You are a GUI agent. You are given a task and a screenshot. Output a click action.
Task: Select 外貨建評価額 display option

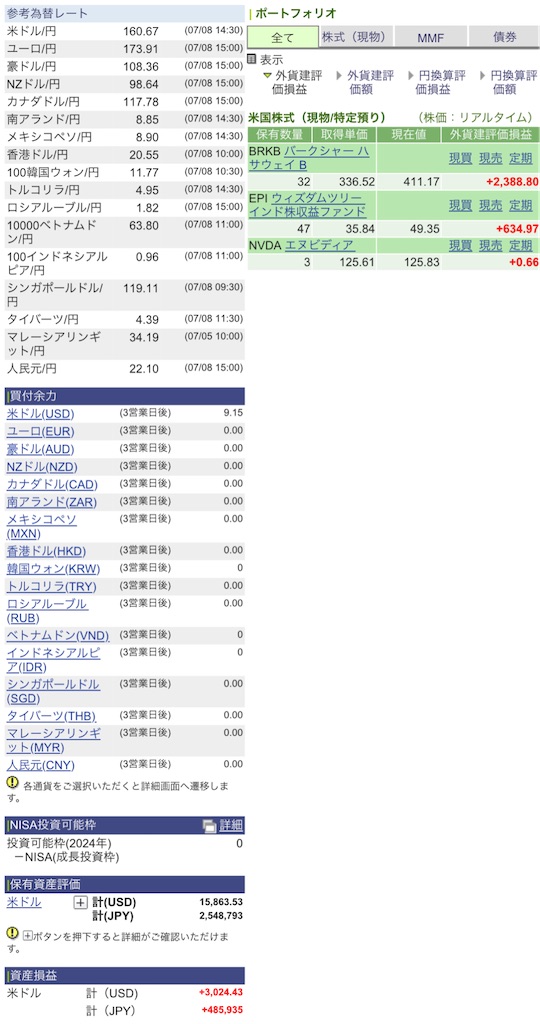coord(370,82)
